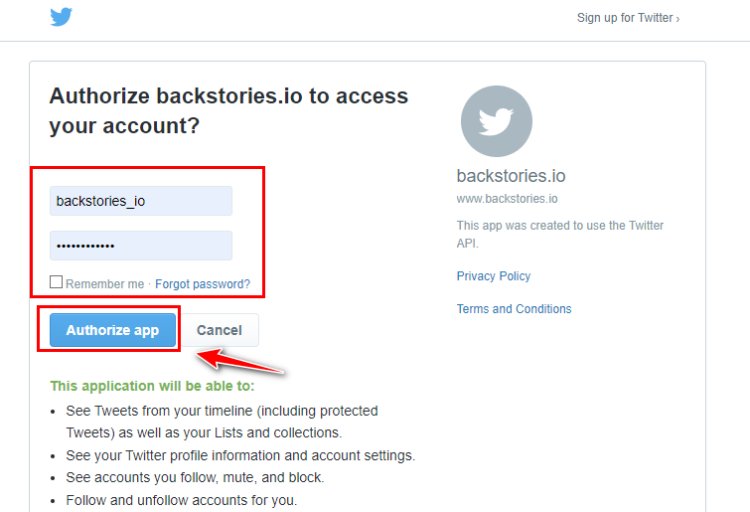Click the red arrow annotation graphic

click(241, 361)
